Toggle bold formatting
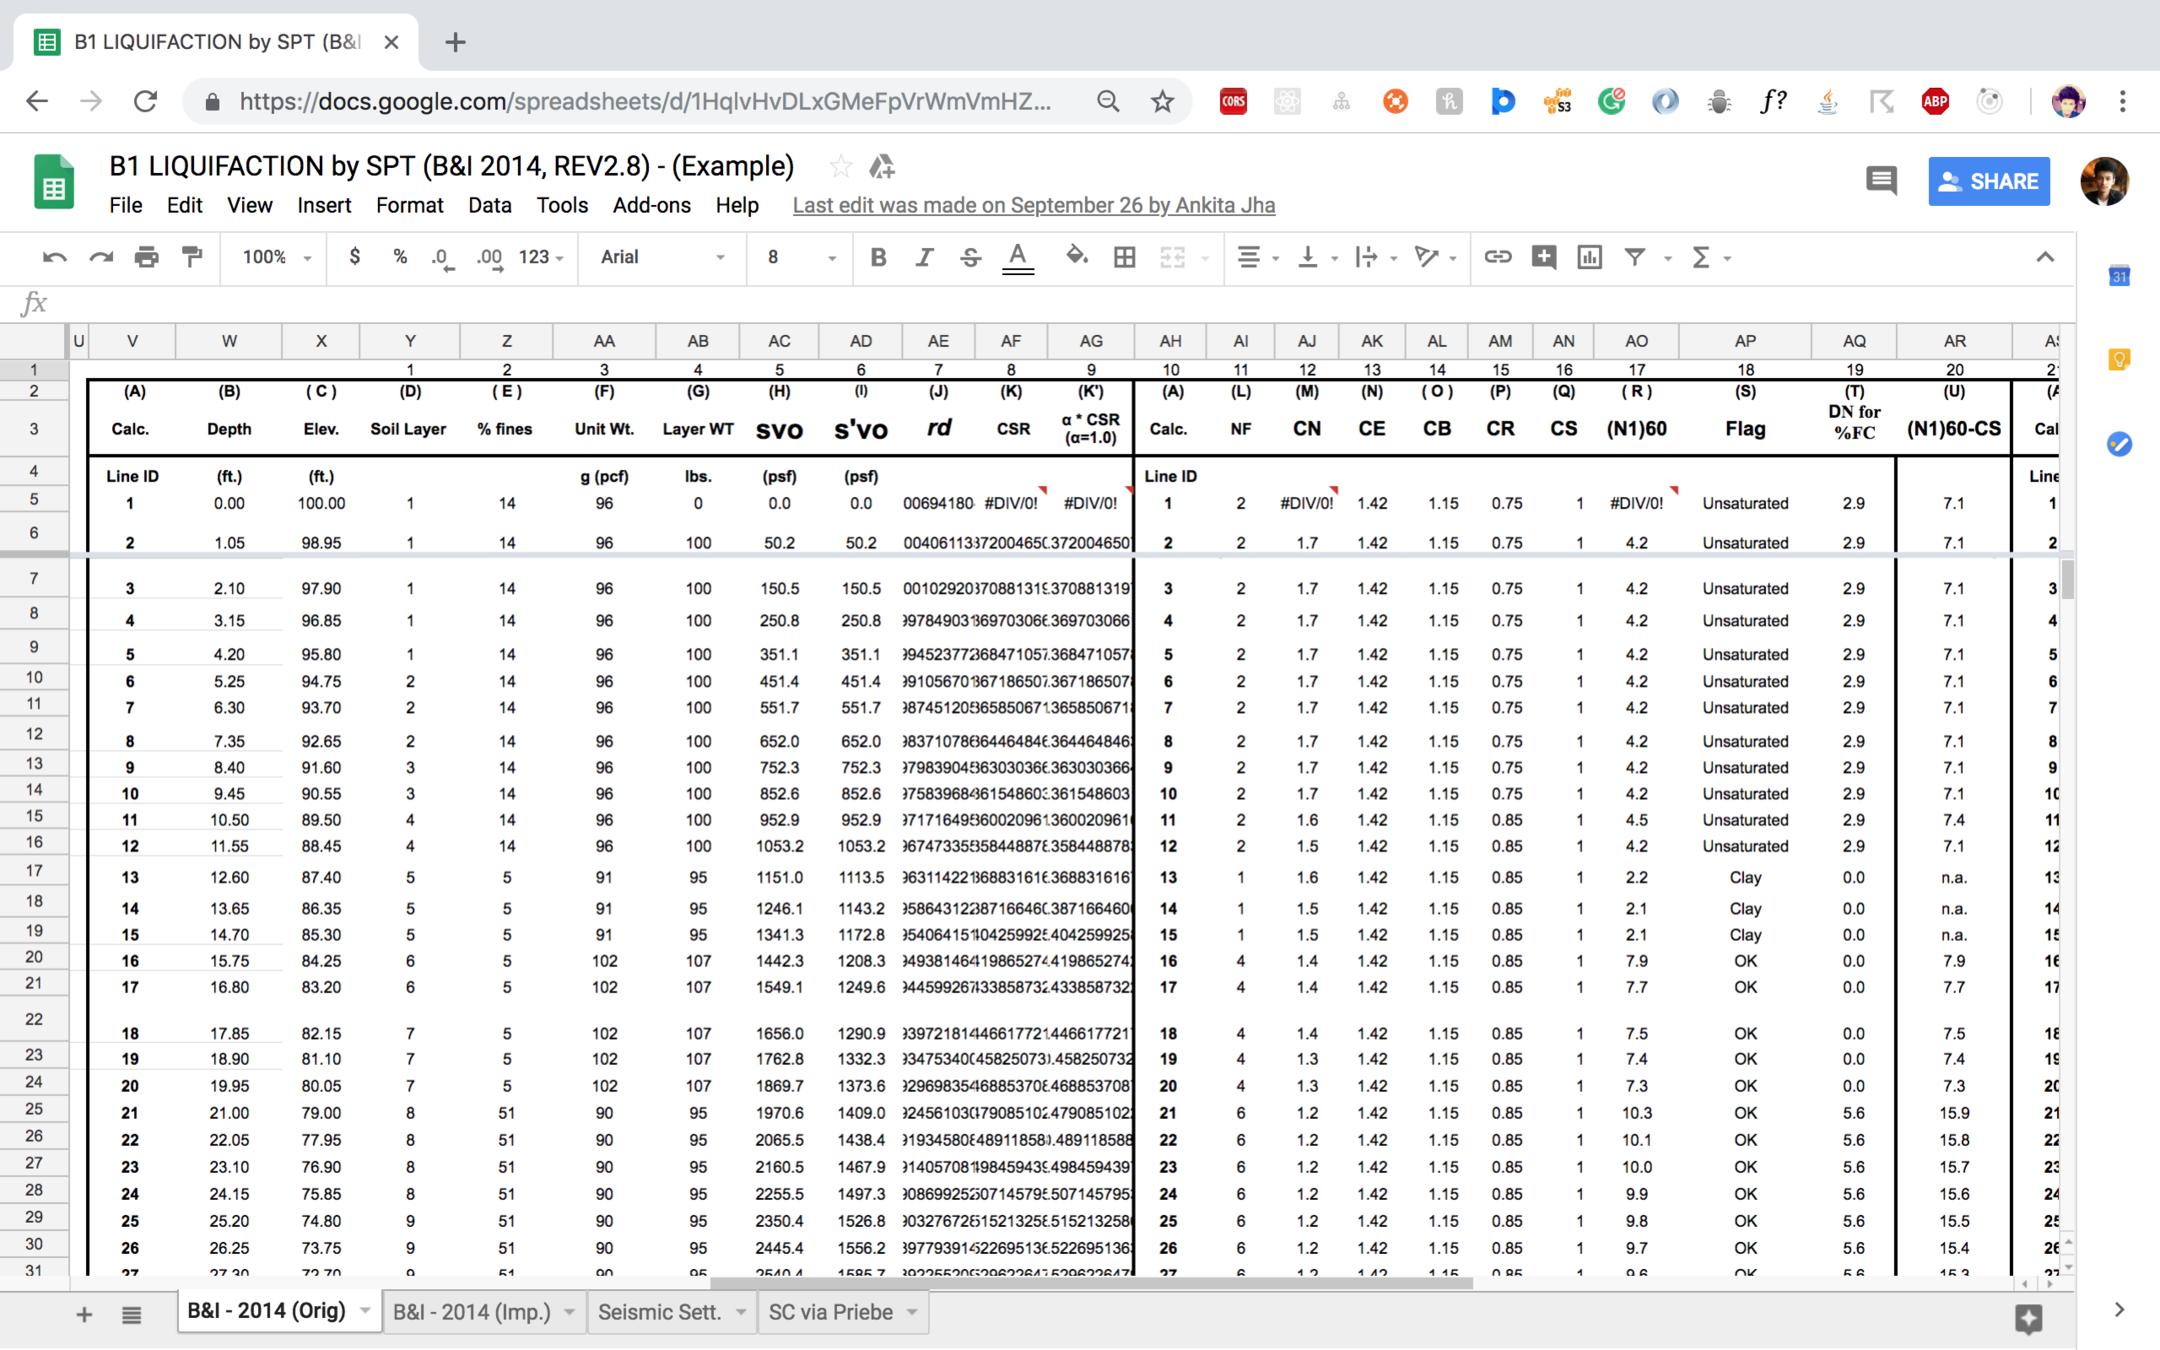Screen dimensions: 2160x1350 (x=878, y=258)
